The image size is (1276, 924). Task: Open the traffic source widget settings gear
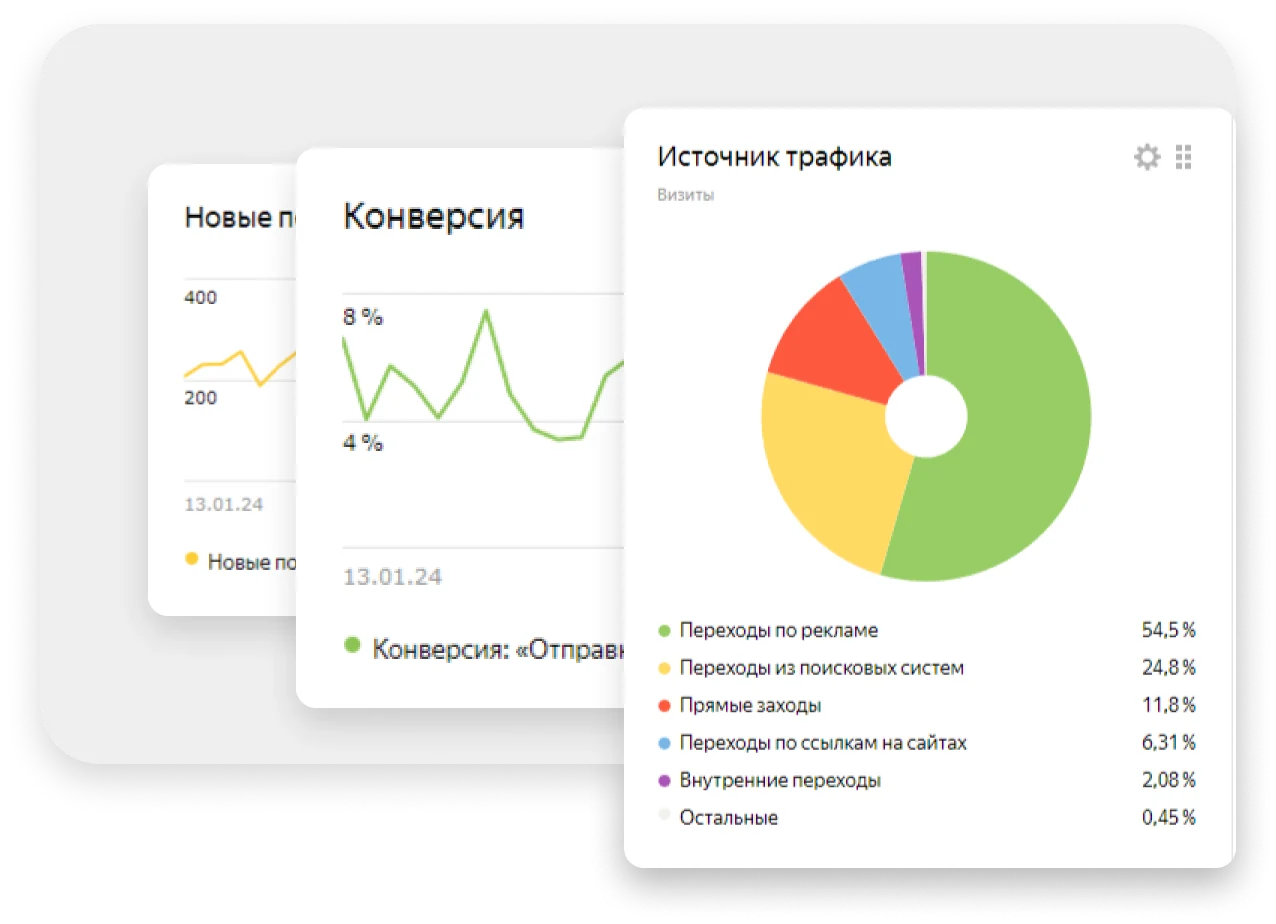1147,157
